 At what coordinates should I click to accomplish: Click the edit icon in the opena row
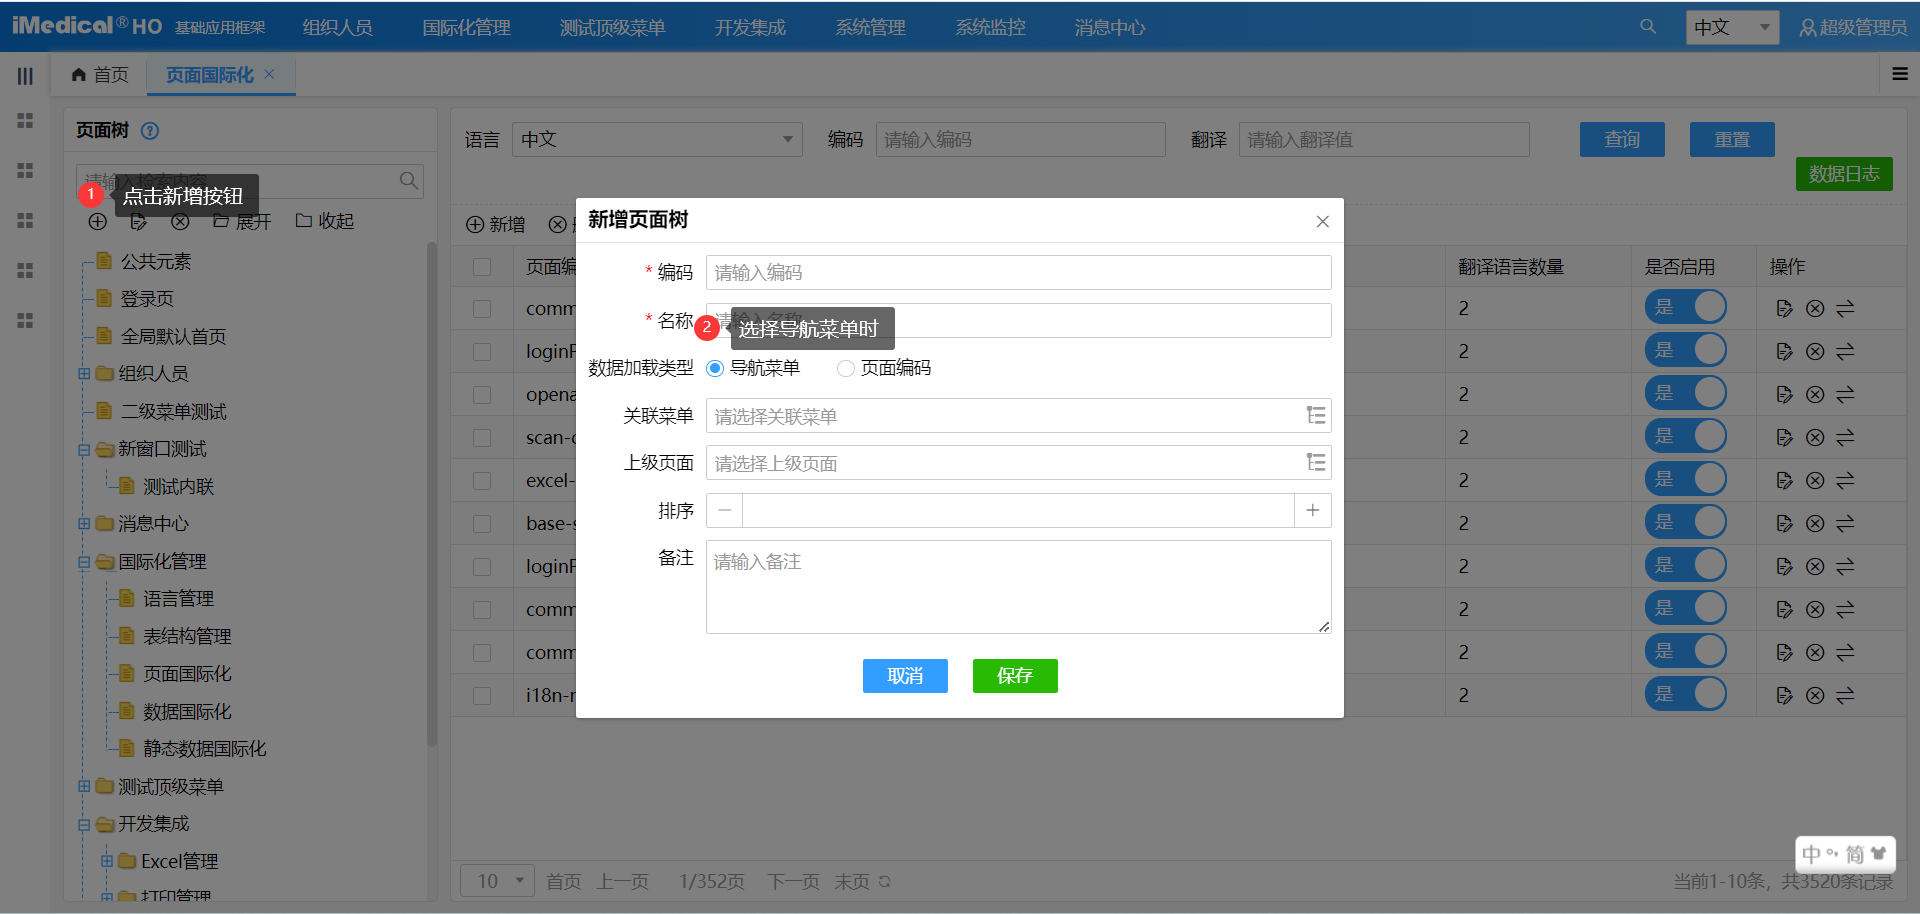pyautogui.click(x=1784, y=394)
